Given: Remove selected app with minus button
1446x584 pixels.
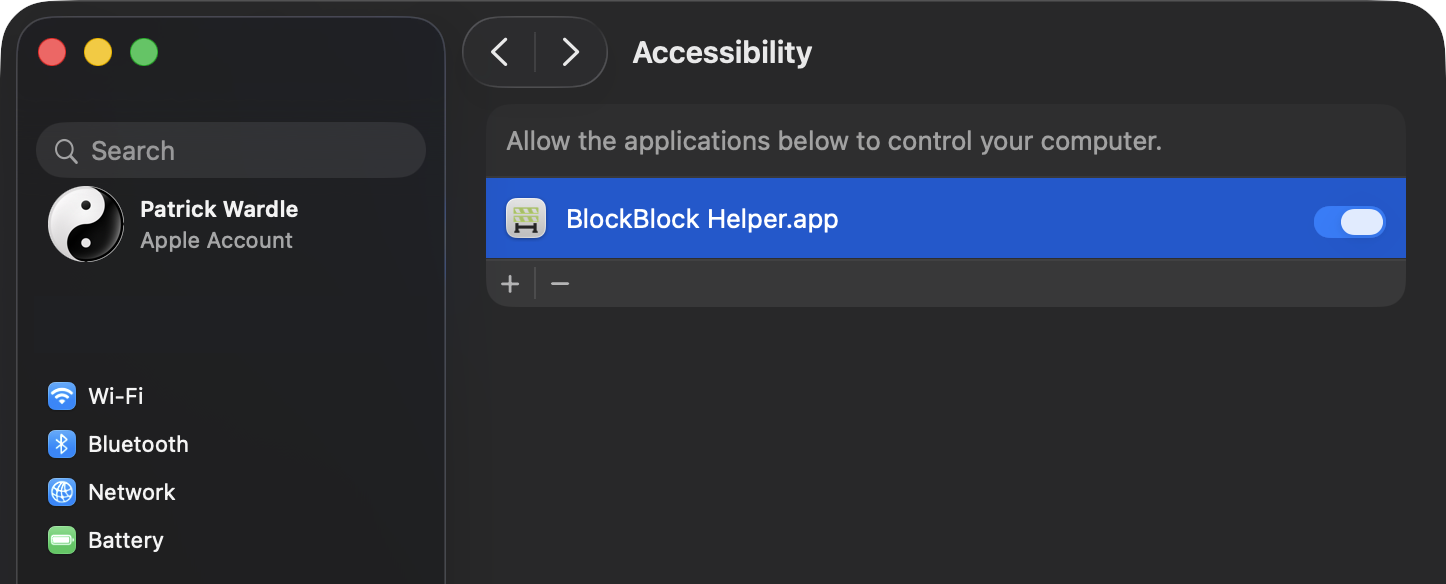Looking at the screenshot, I should [x=560, y=284].
